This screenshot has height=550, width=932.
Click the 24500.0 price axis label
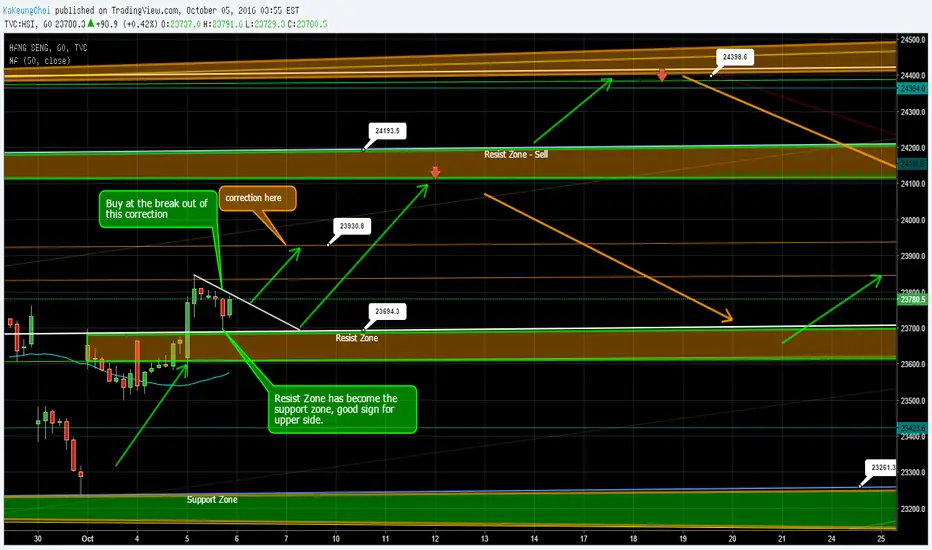913,40
